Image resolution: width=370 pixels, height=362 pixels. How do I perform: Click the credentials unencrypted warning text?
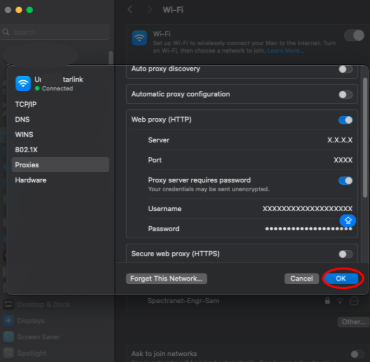pos(208,189)
